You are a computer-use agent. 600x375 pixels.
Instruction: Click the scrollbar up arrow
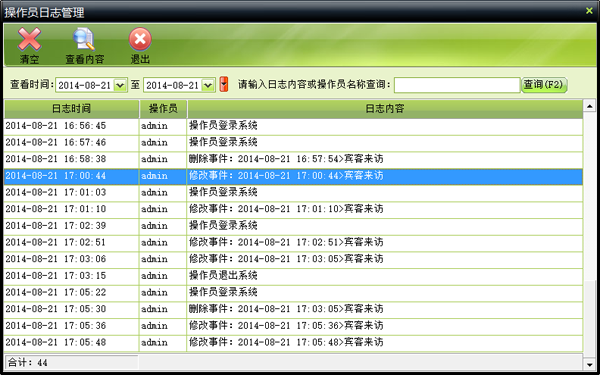[x=589, y=105]
